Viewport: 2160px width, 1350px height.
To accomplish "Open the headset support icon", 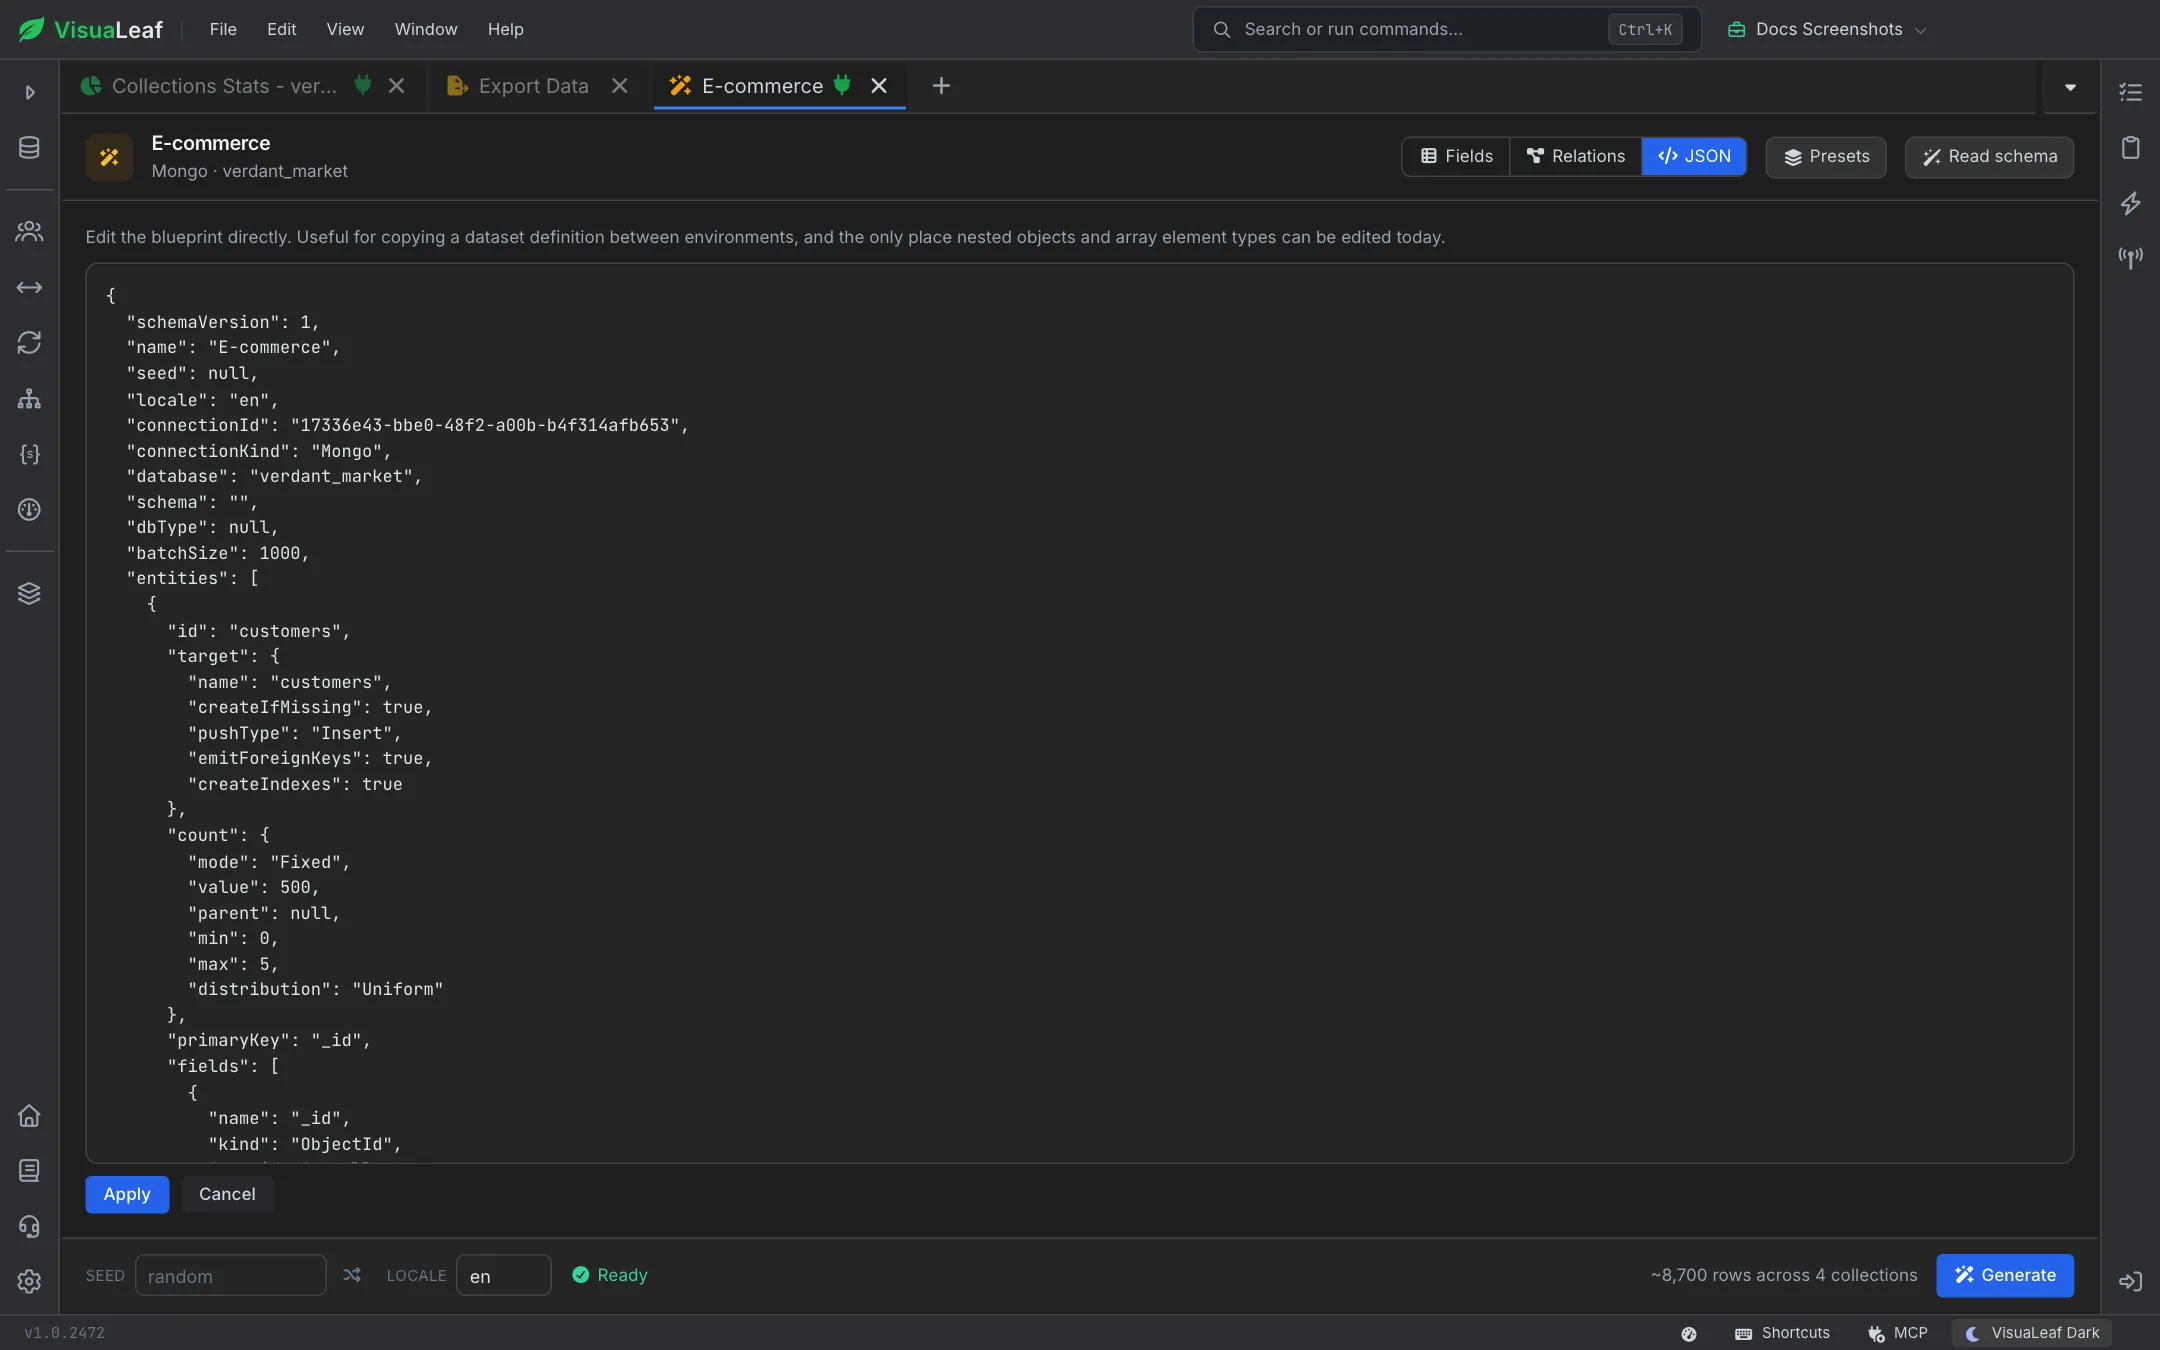I will (x=29, y=1226).
